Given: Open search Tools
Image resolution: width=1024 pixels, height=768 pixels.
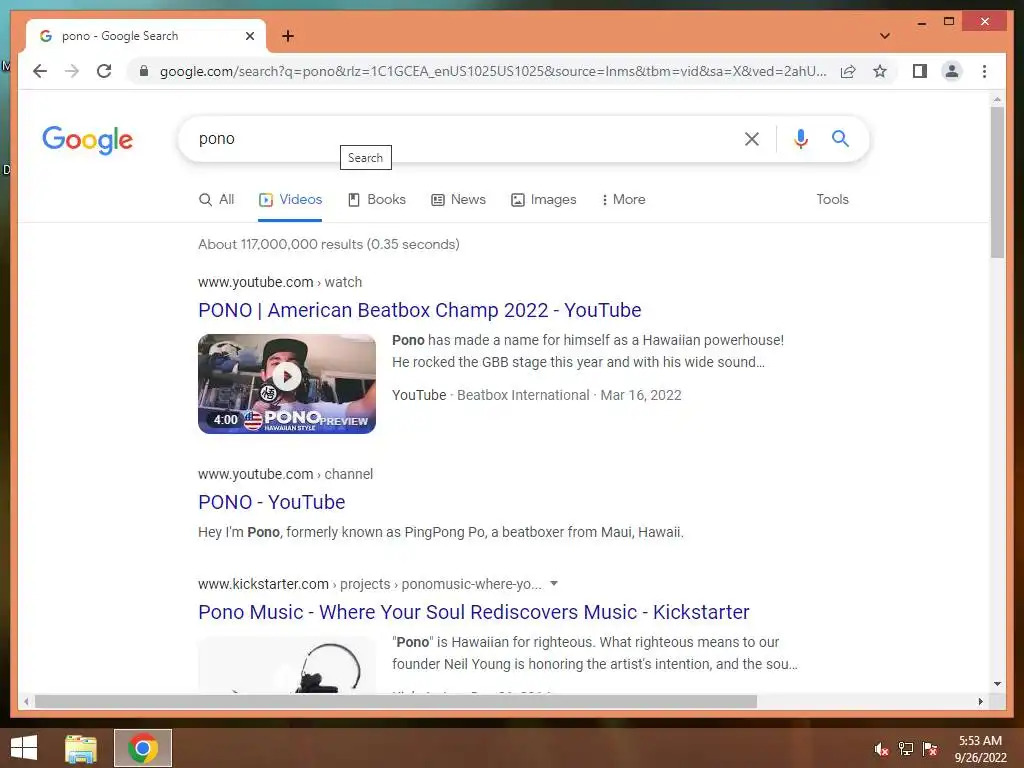Looking at the screenshot, I should click(x=832, y=200).
